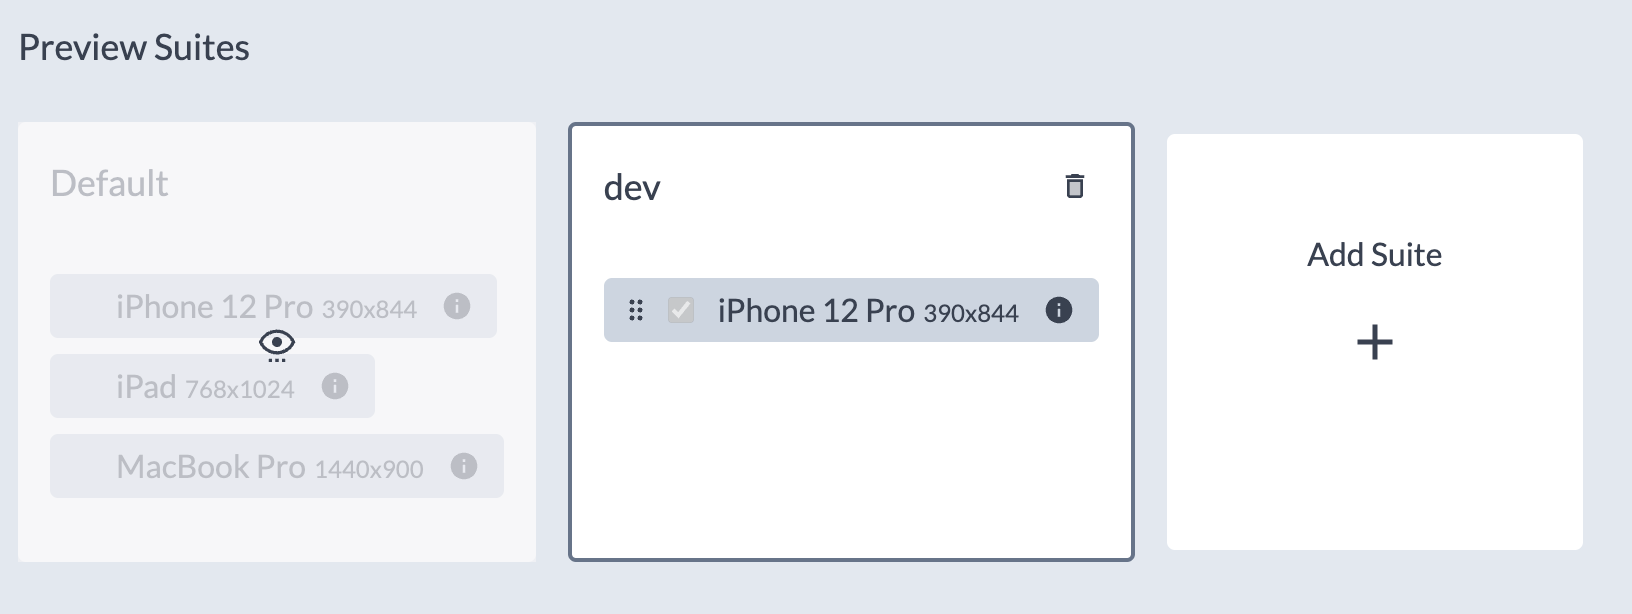The image size is (1632, 614).
Task: Click the Preview Suites heading
Action: click(x=134, y=48)
